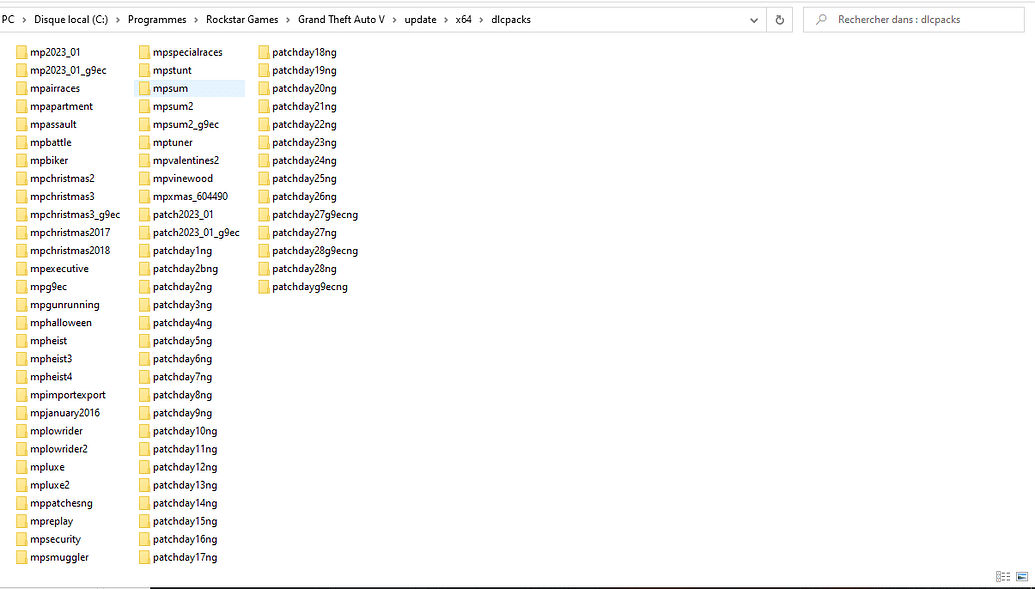
Task: Select the mpimportexport folder icon
Action: point(22,395)
